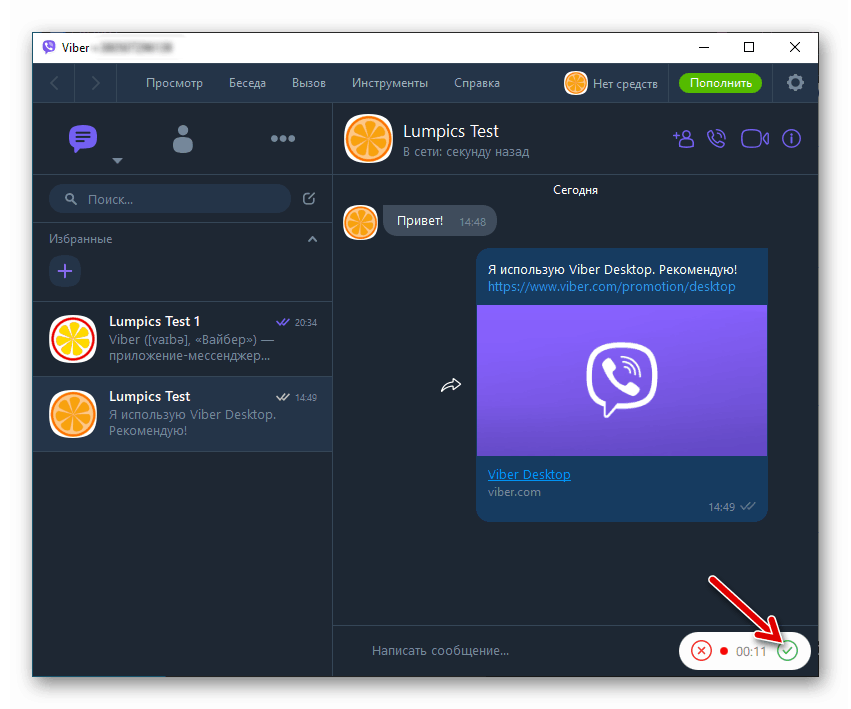Minimize the Viber window
851x709 pixels.
(x=704, y=47)
